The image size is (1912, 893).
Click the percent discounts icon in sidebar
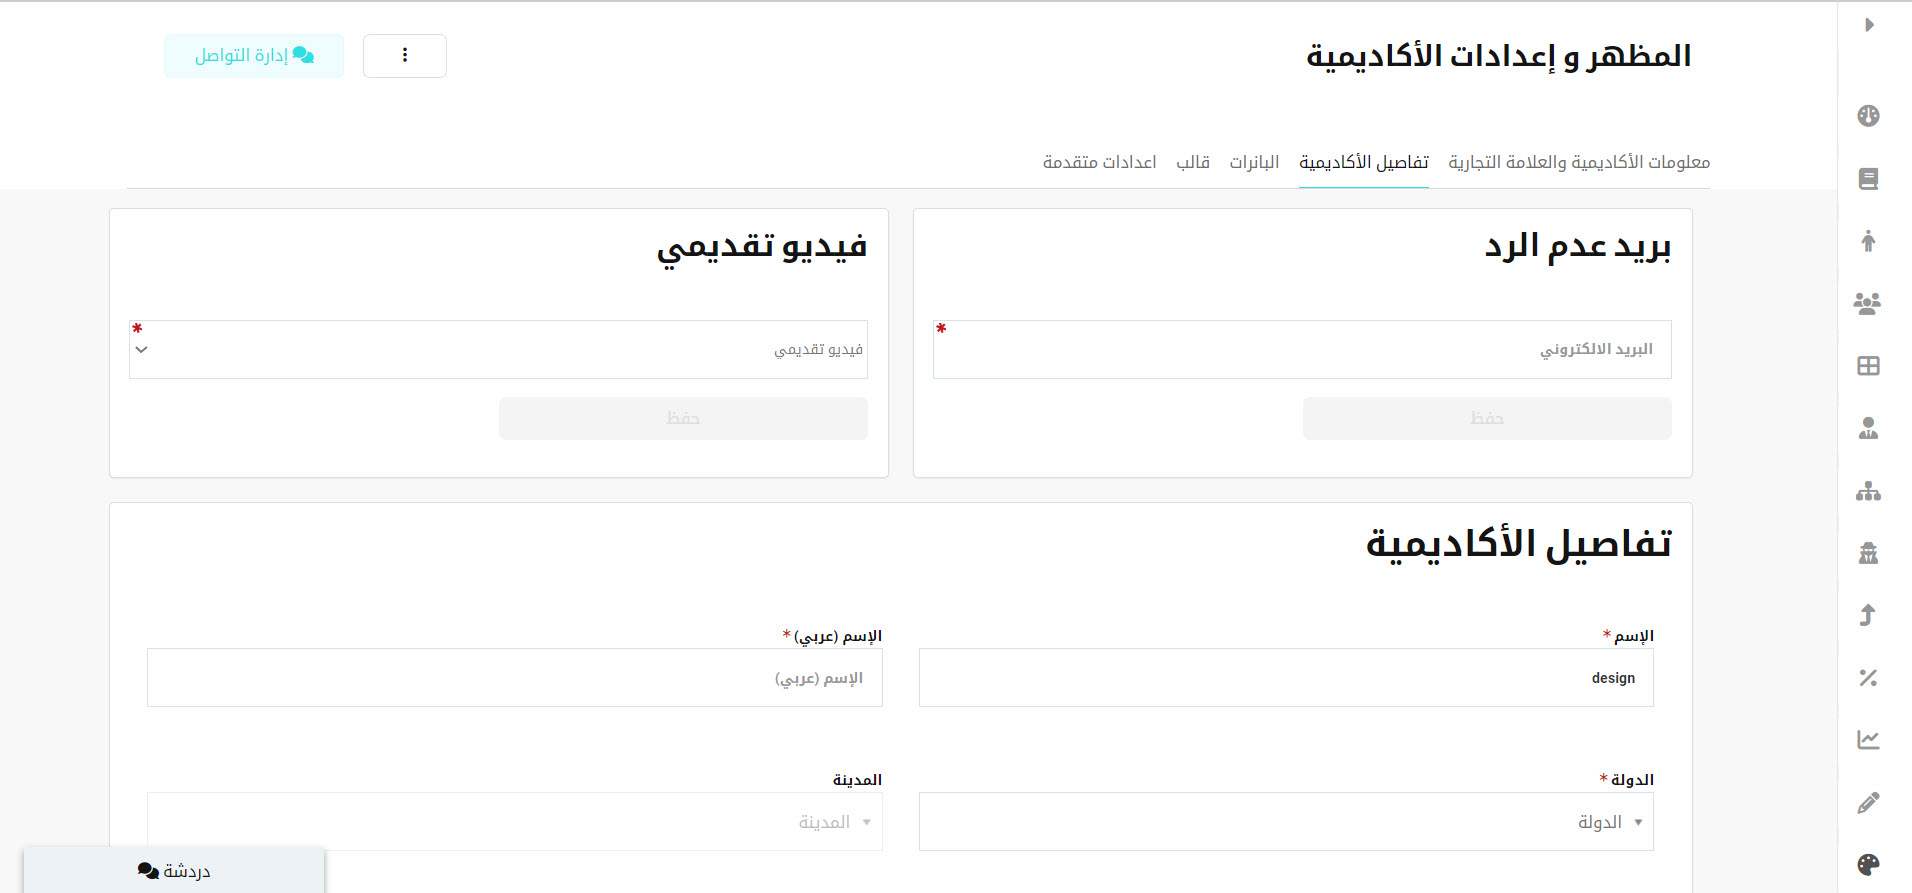coord(1868,678)
